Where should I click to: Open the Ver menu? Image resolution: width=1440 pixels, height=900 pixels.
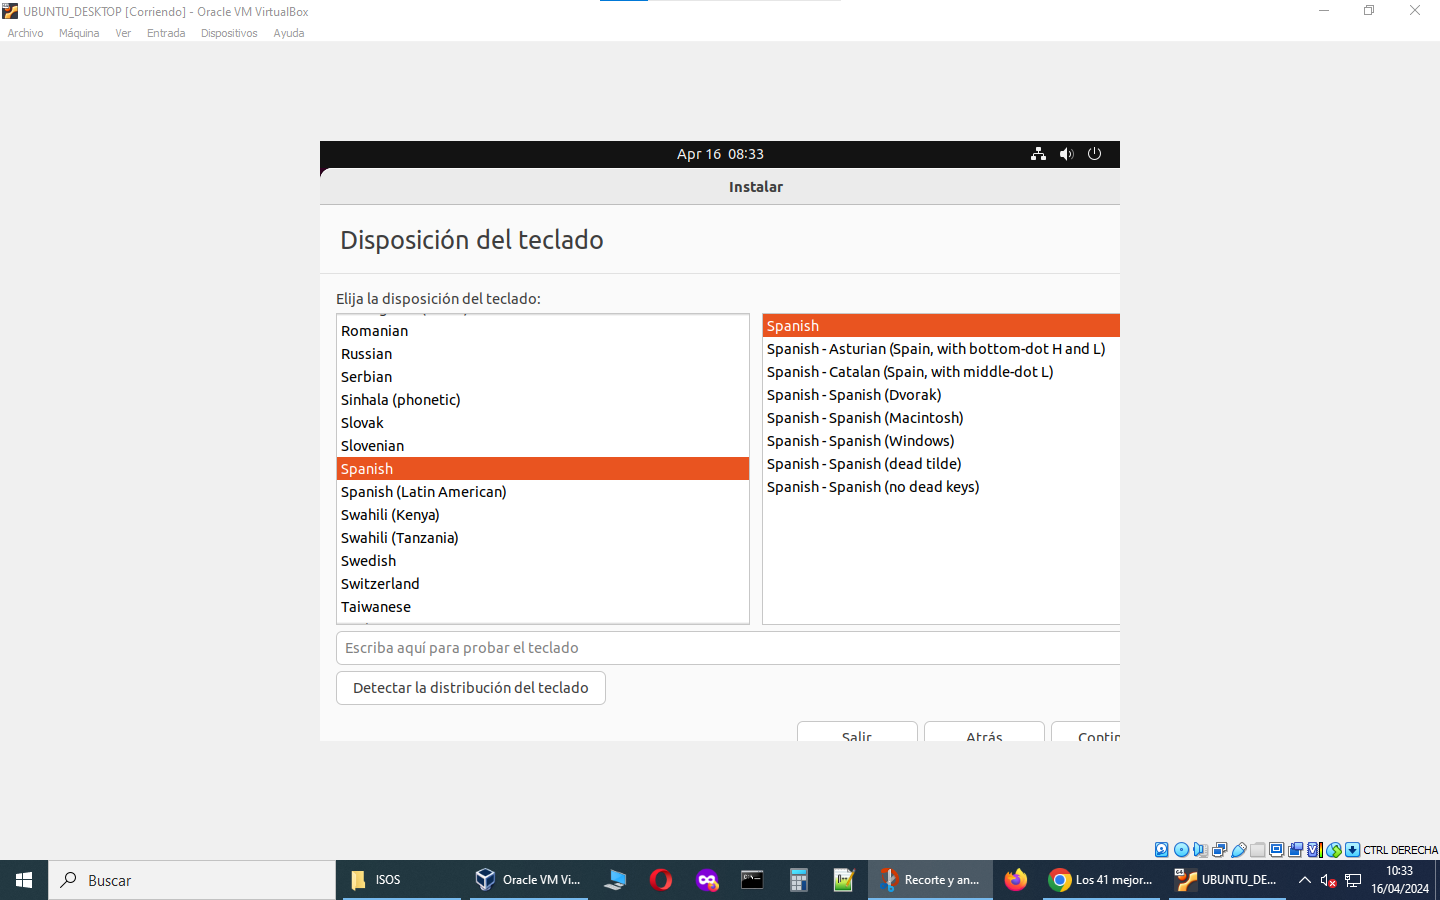[123, 33]
